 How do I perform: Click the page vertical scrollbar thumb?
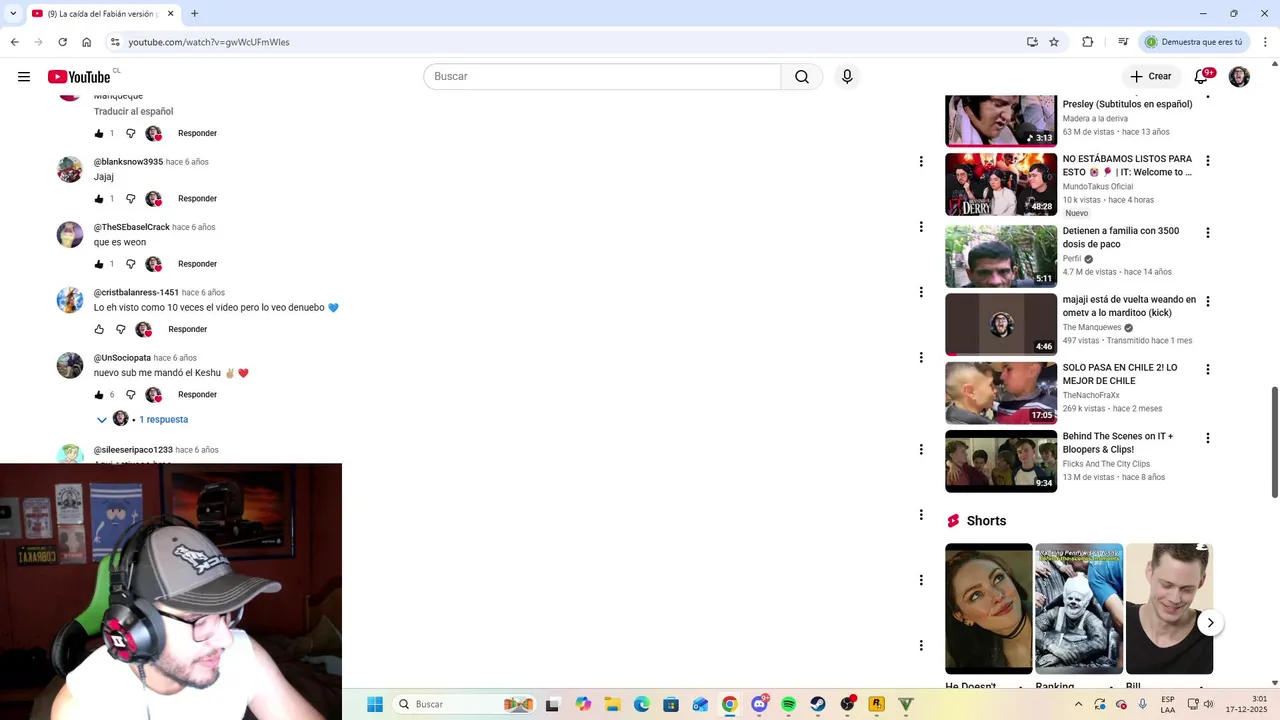(1274, 442)
